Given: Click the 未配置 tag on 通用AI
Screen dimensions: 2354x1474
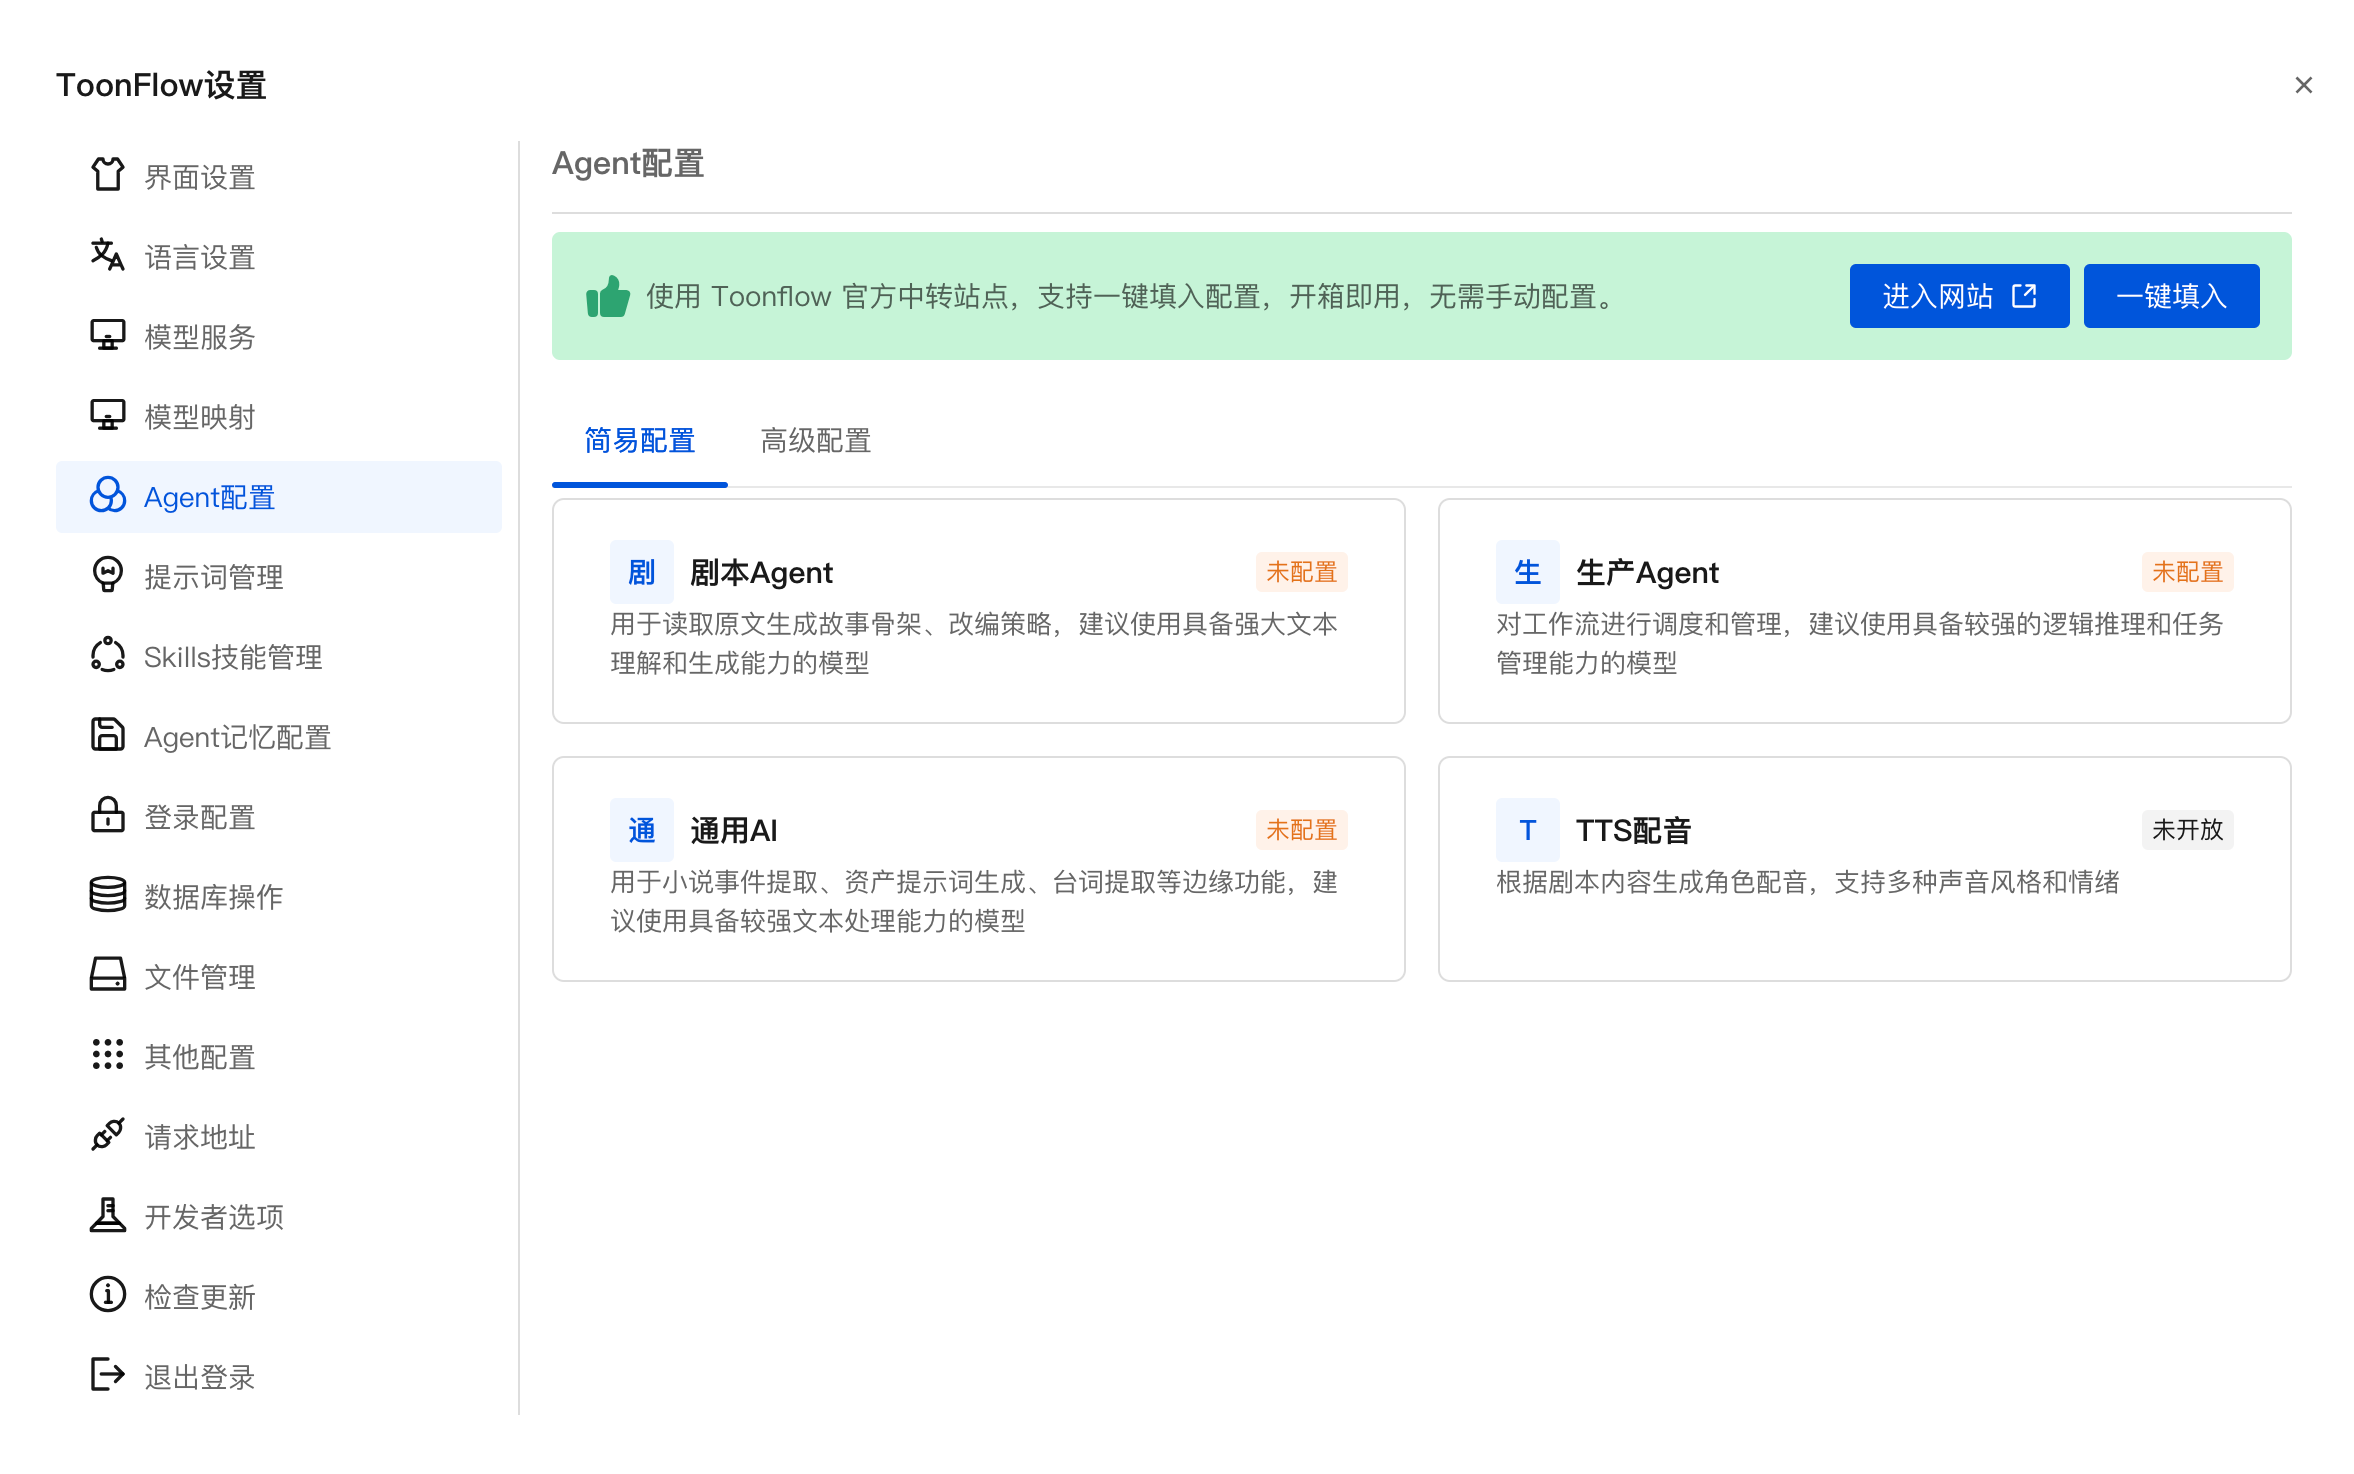Looking at the screenshot, I should (1302, 830).
